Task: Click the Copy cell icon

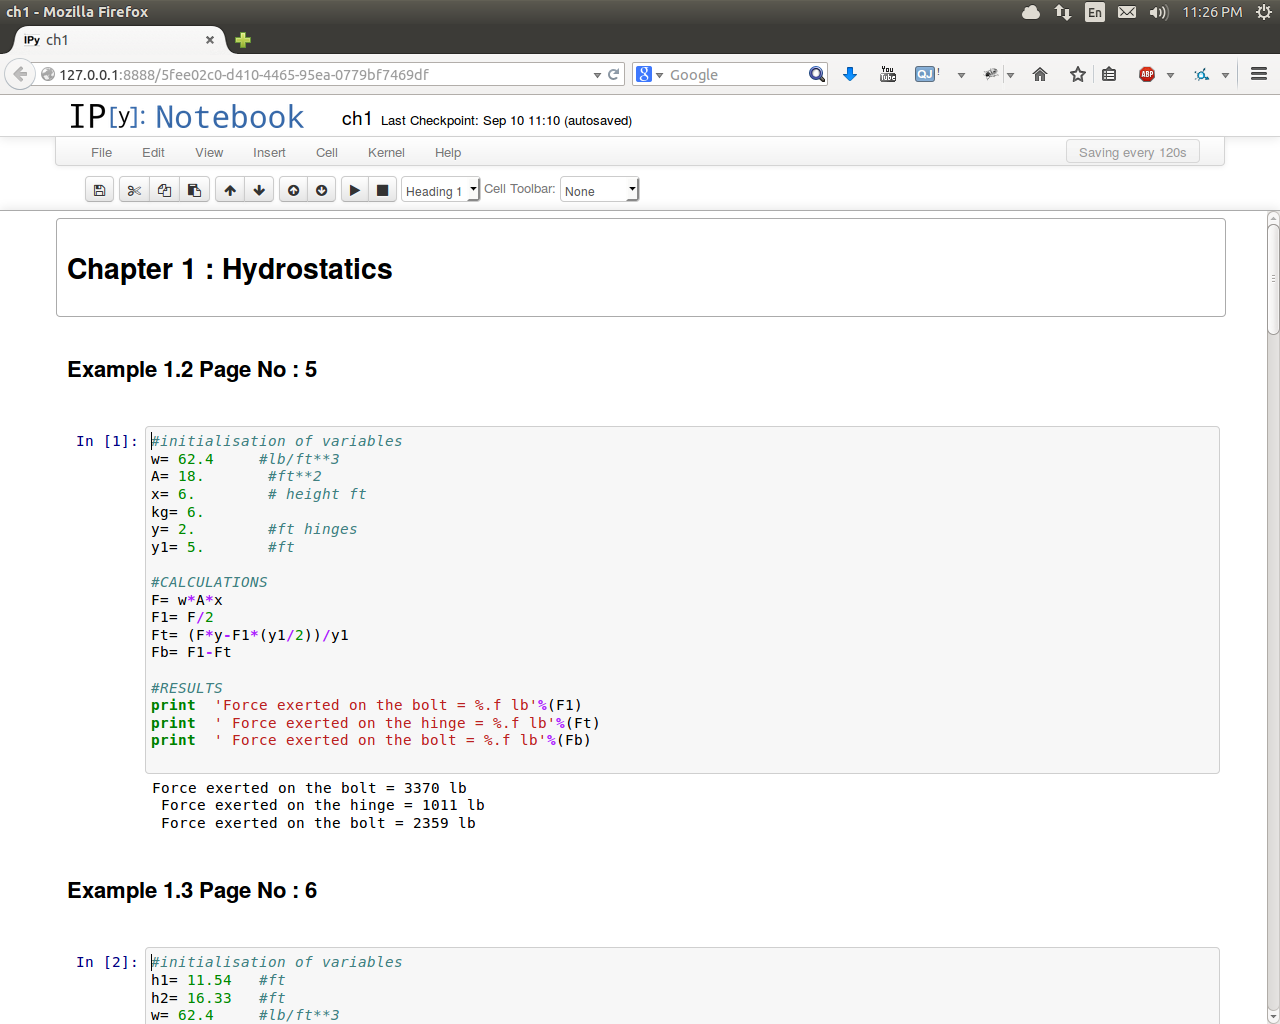Action: tap(164, 190)
